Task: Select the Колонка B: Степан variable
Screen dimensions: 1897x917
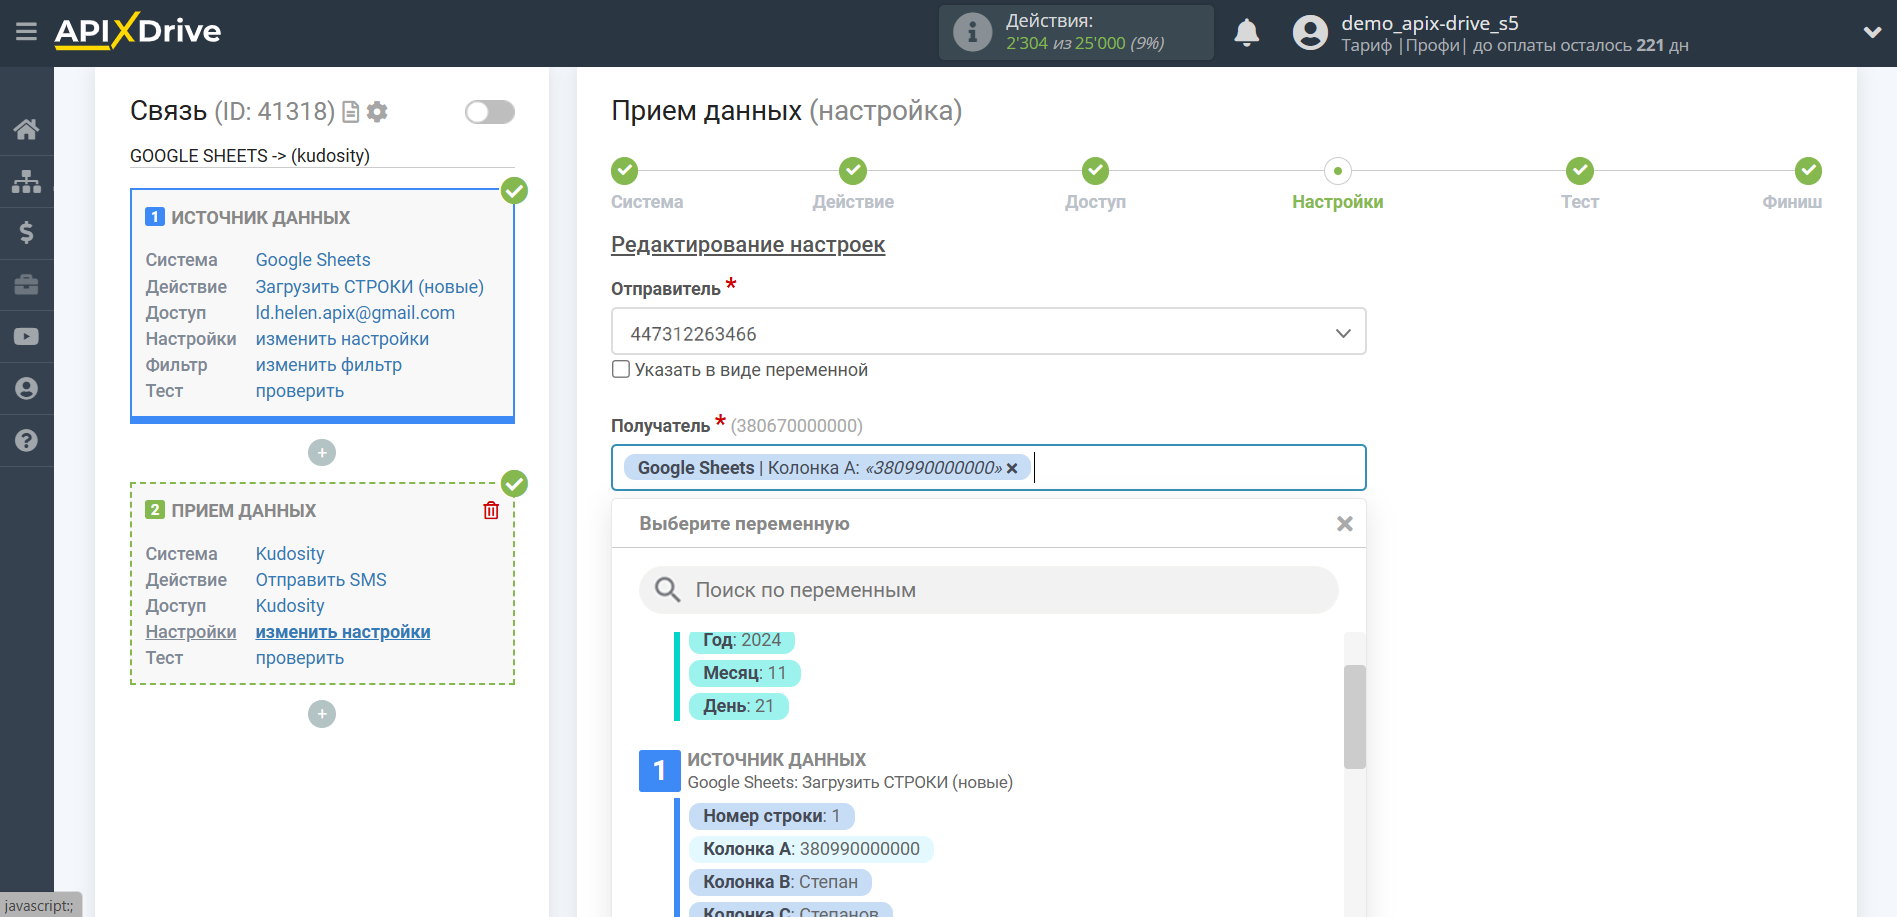Action: coord(781,882)
